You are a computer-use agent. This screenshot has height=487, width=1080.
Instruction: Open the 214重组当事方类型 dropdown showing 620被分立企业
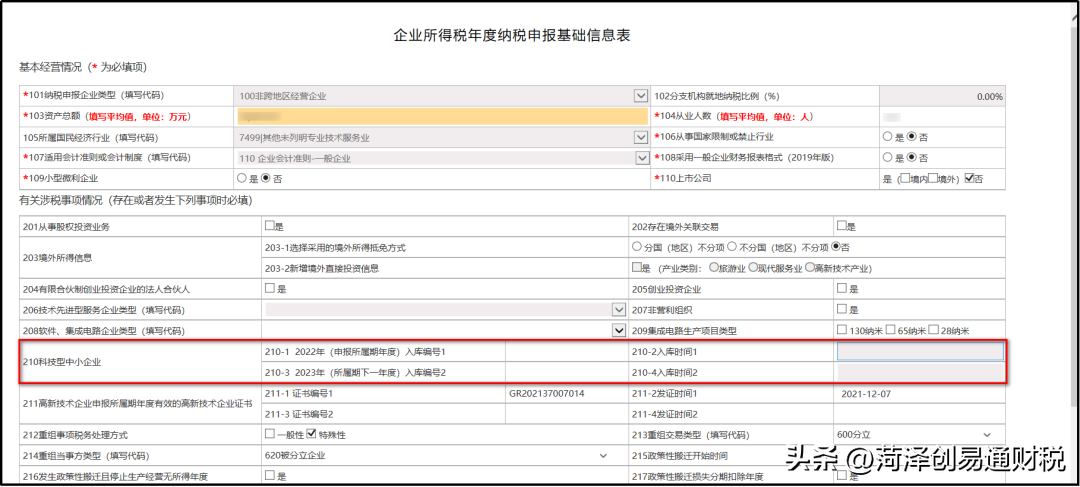tap(603, 455)
